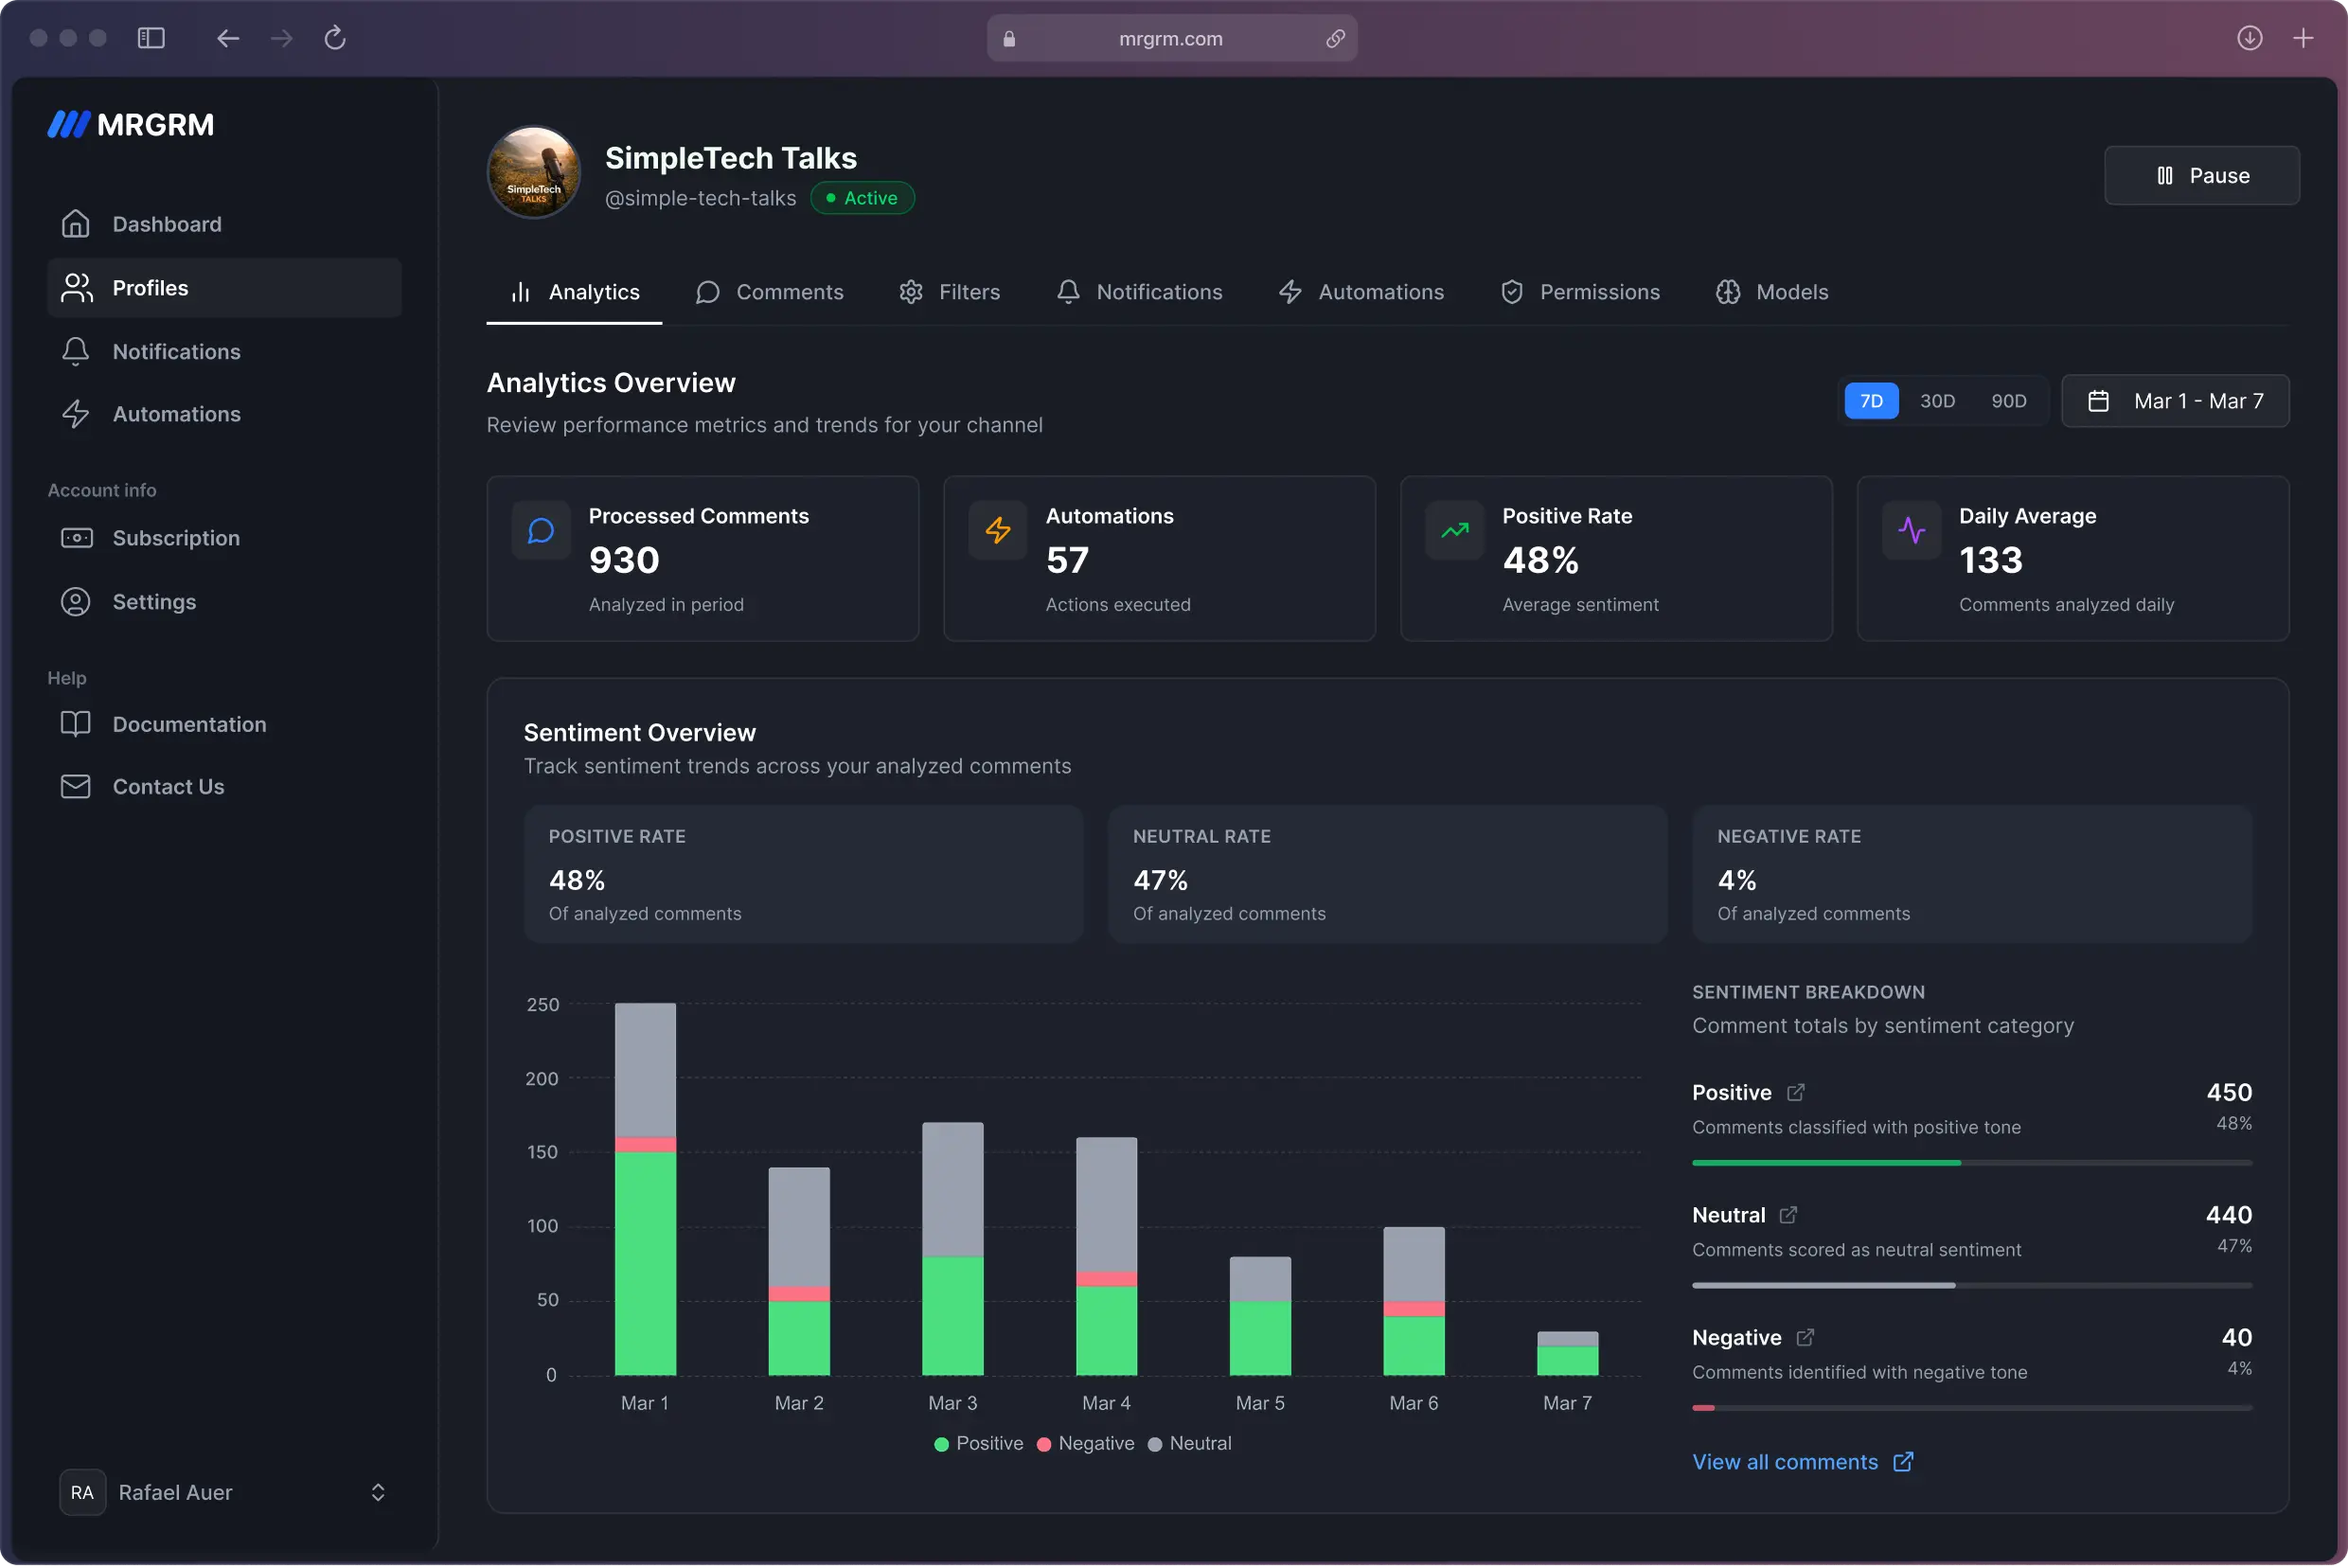Screen dimensions: 2348x1568
Task: Click the Automations lightning icon in sidebar
Action: (76, 413)
